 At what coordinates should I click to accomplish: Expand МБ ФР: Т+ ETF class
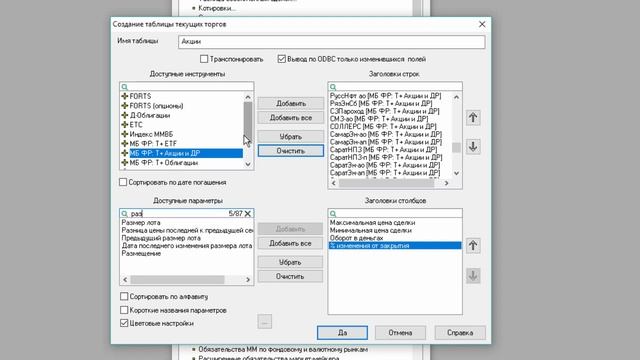(x=125, y=144)
